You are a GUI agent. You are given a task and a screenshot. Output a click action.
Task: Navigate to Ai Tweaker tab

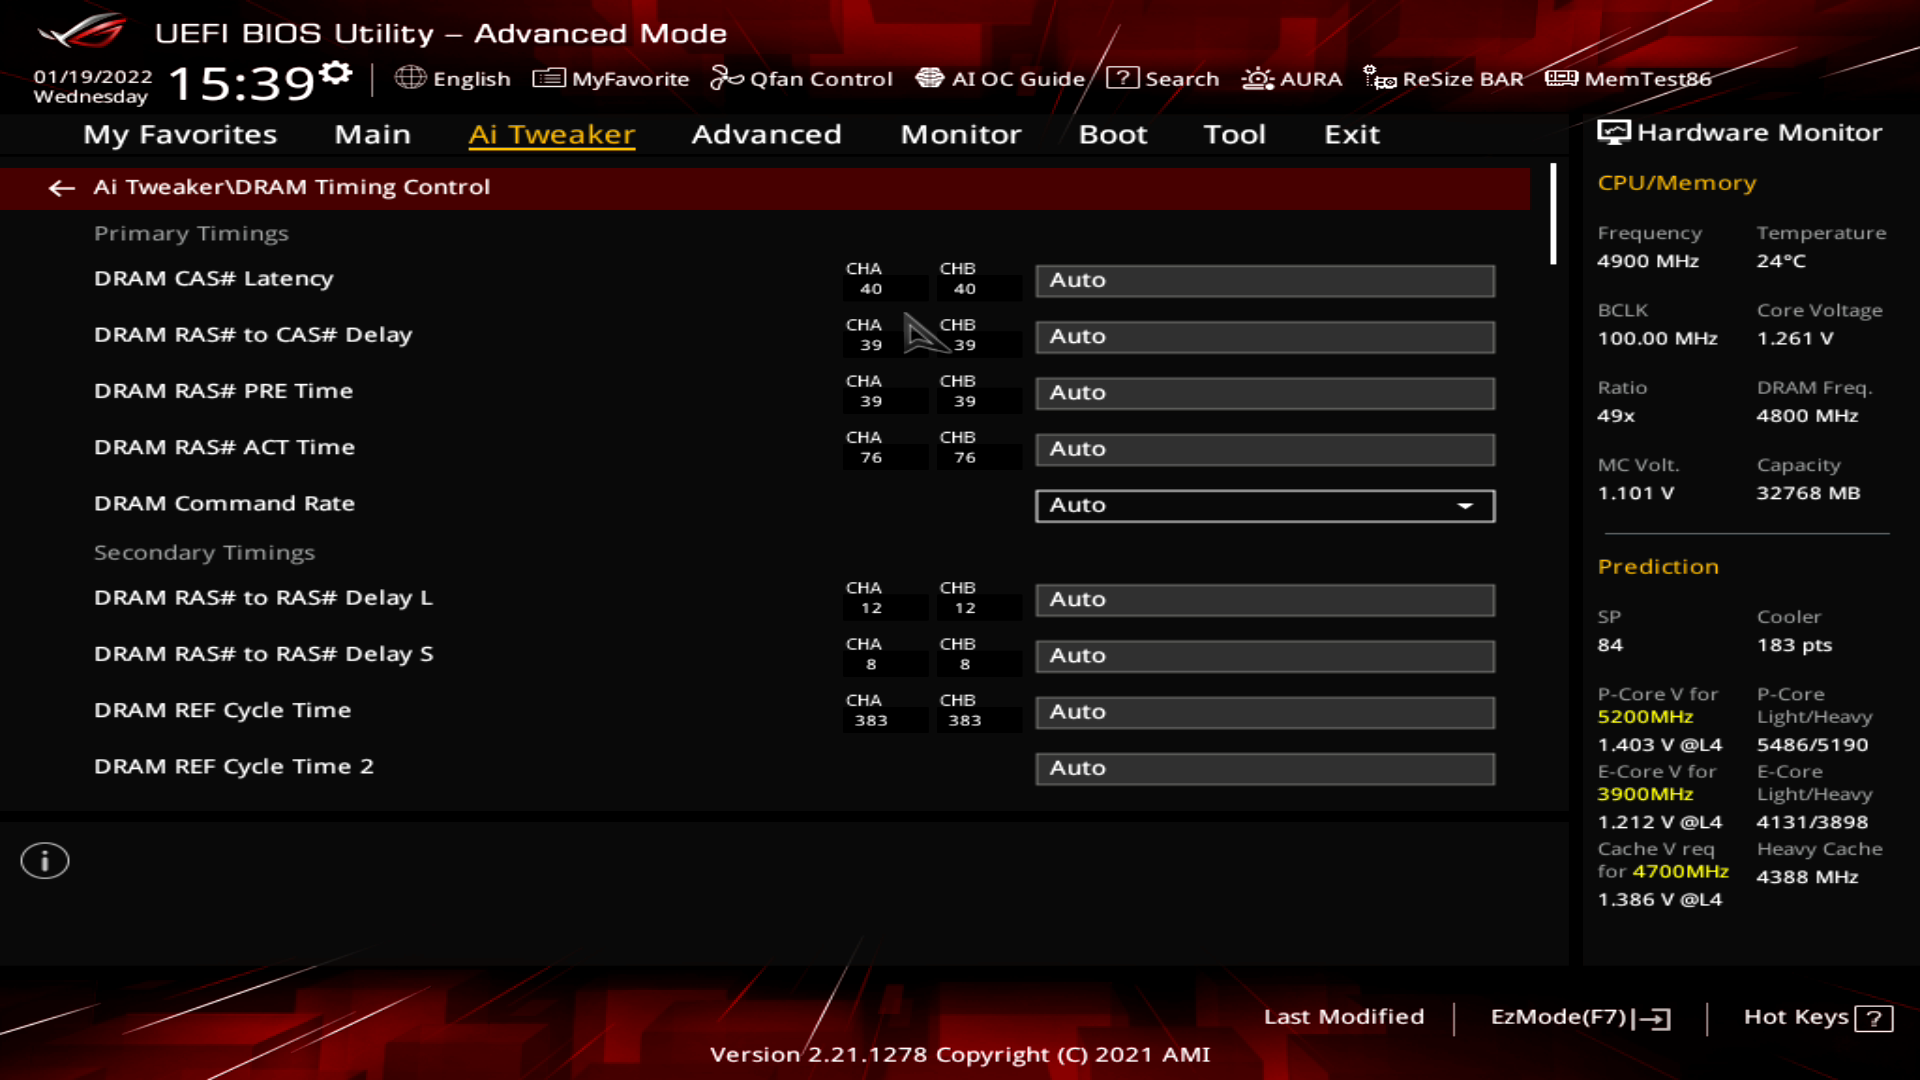[551, 133]
